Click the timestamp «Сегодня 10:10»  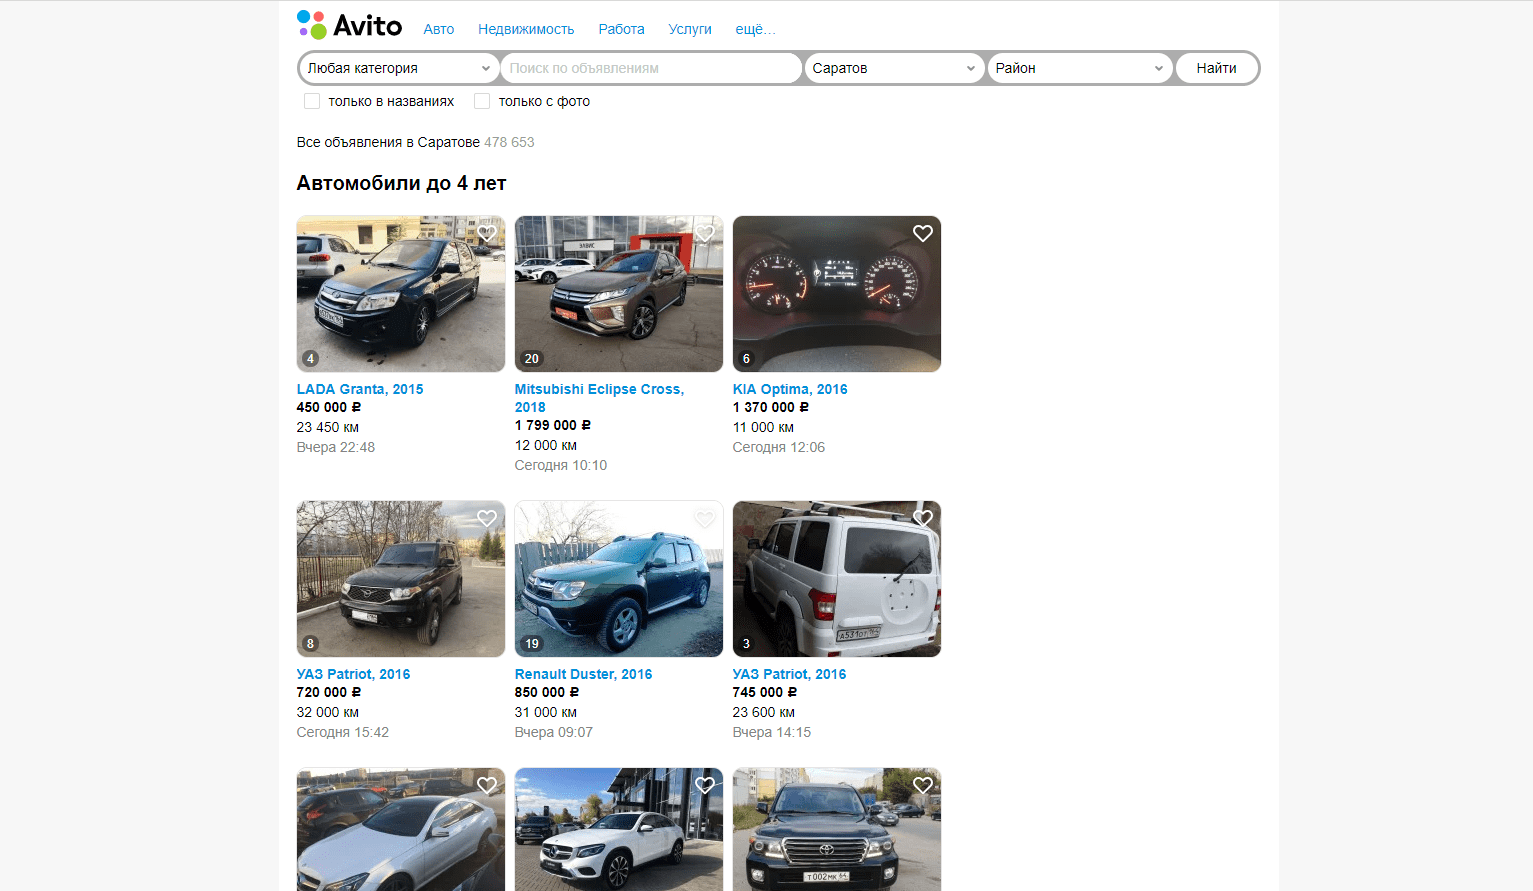(561, 465)
